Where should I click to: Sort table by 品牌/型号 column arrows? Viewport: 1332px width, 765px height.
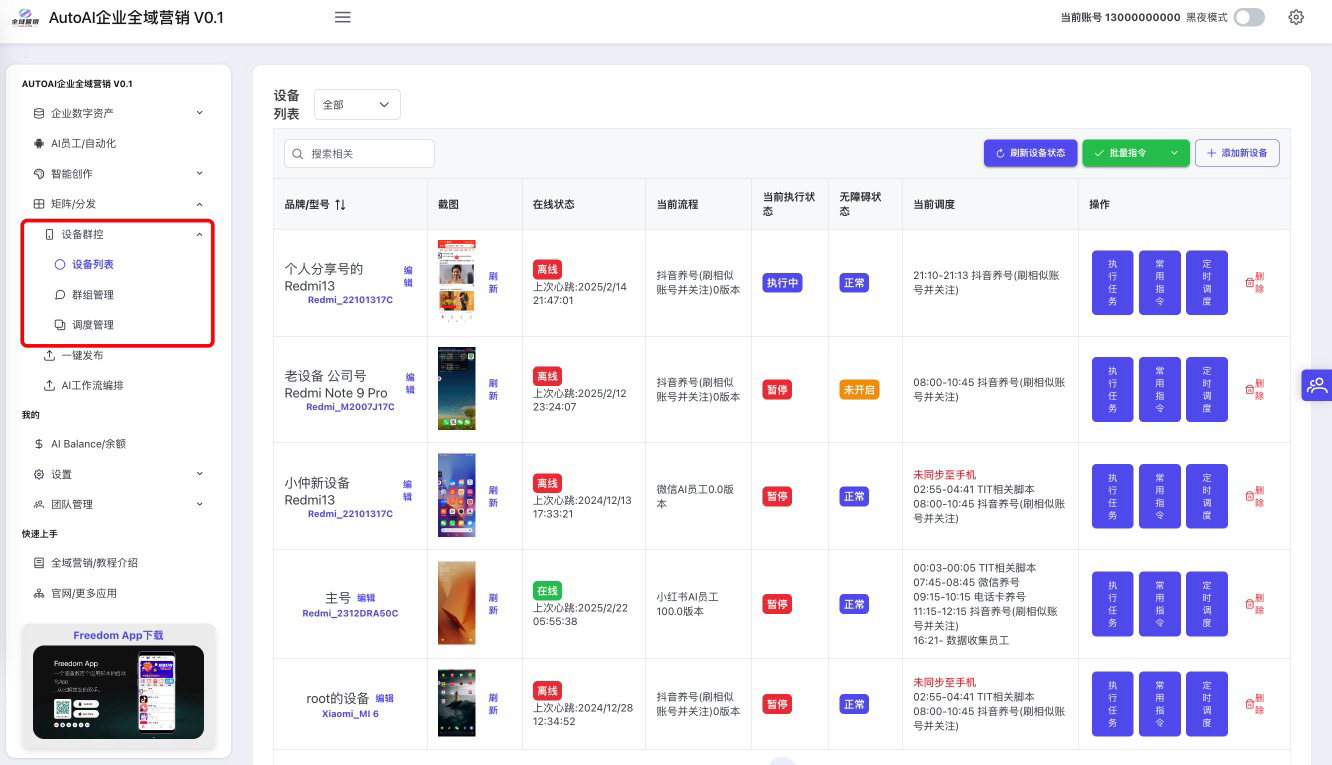tap(340, 204)
